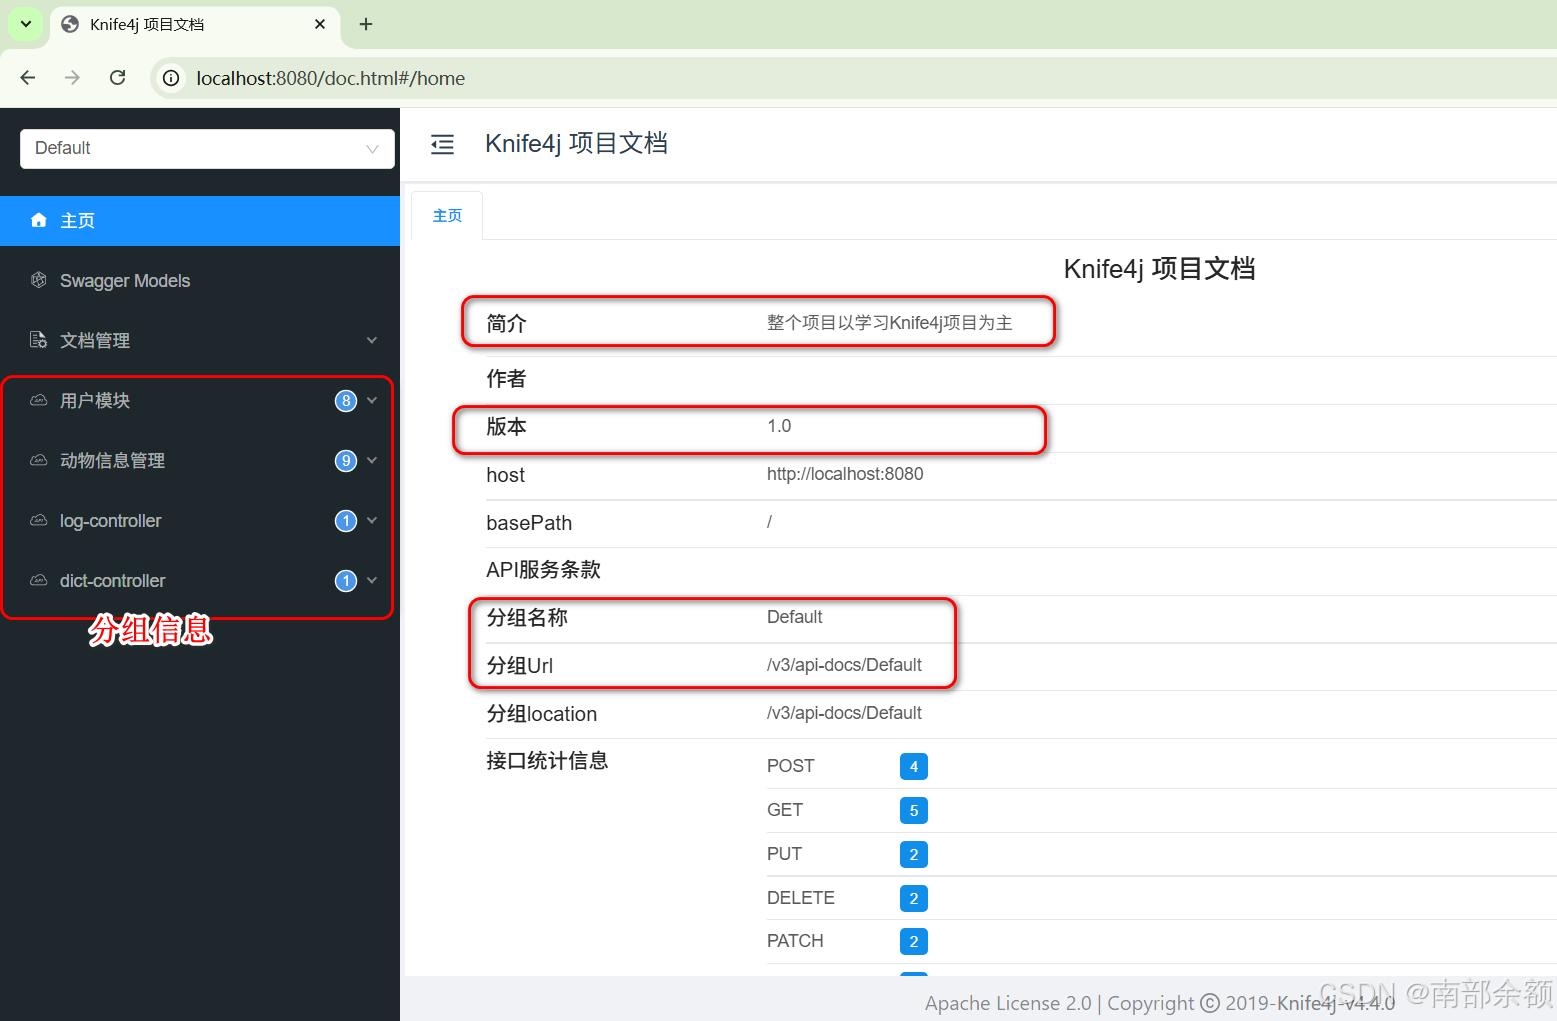Expand the 用户模块 chevron
The height and width of the screenshot is (1021, 1557).
372,400
